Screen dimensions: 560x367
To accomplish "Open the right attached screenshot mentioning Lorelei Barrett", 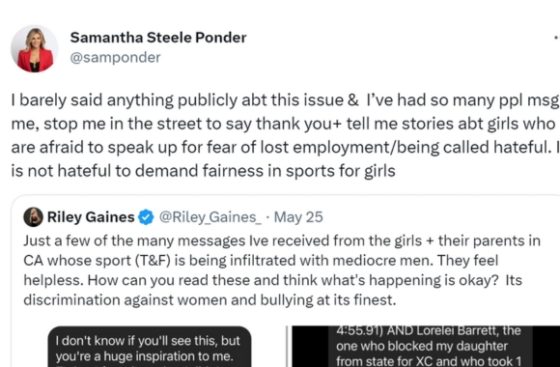I will pos(426,346).
